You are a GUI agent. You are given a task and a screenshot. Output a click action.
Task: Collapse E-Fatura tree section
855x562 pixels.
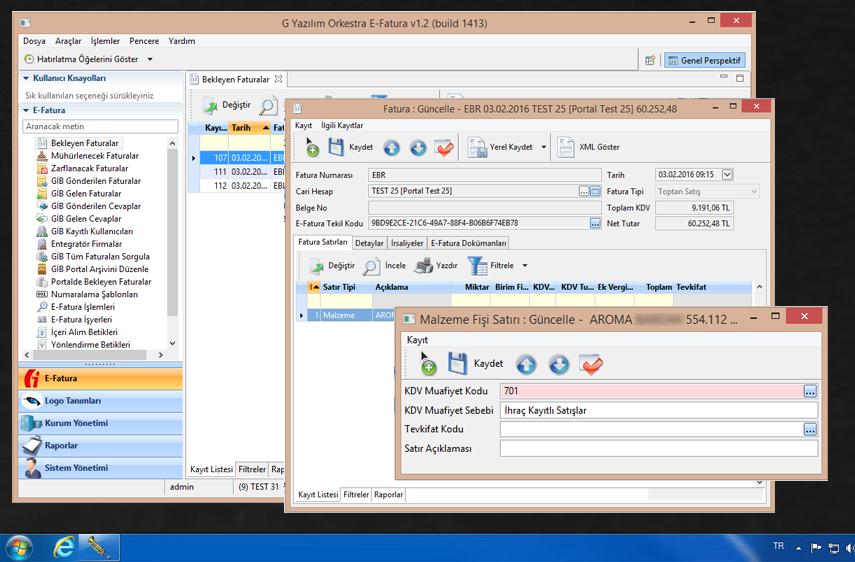click(x=26, y=110)
